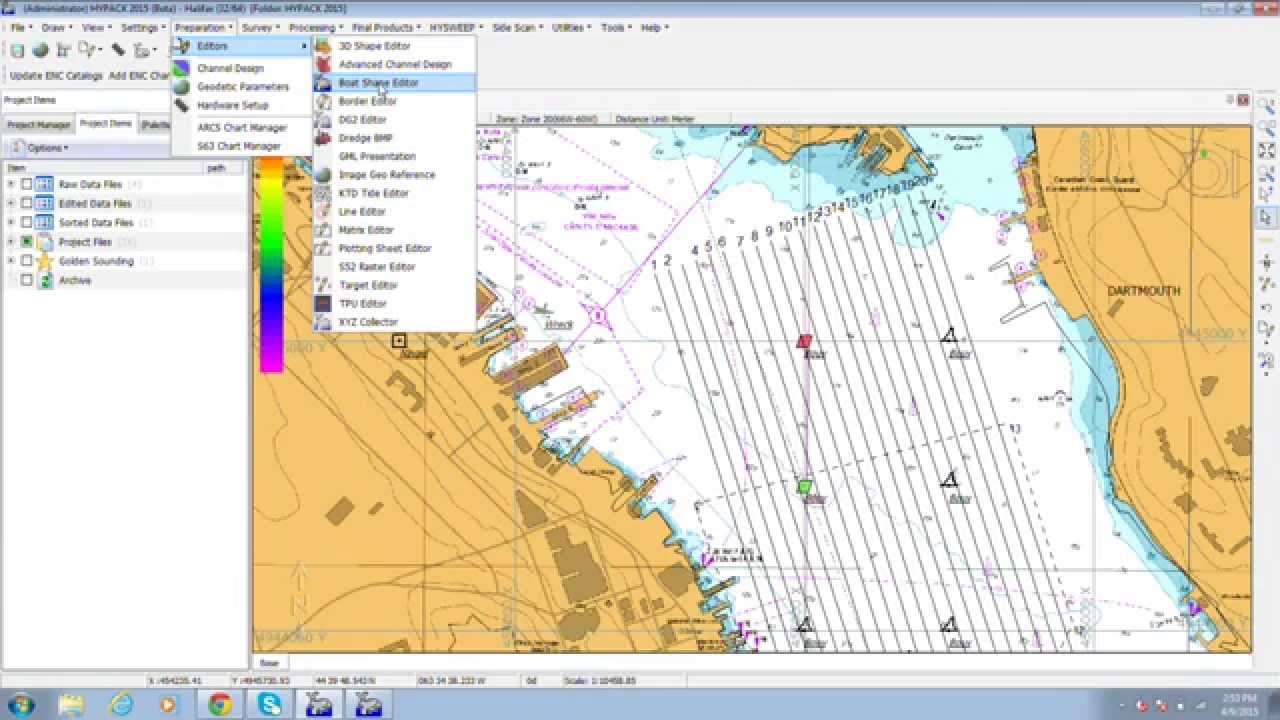This screenshot has width=1280, height=720.
Task: Open Dredge BMP editor
Action: coord(394,138)
